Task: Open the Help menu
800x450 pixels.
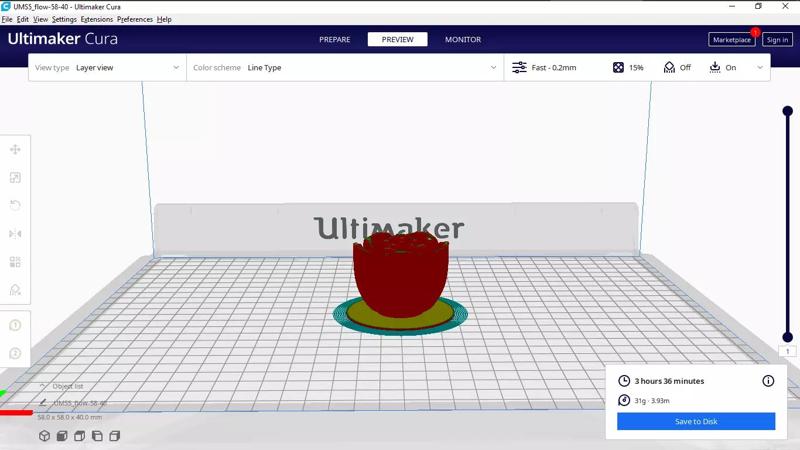Action: (164, 19)
